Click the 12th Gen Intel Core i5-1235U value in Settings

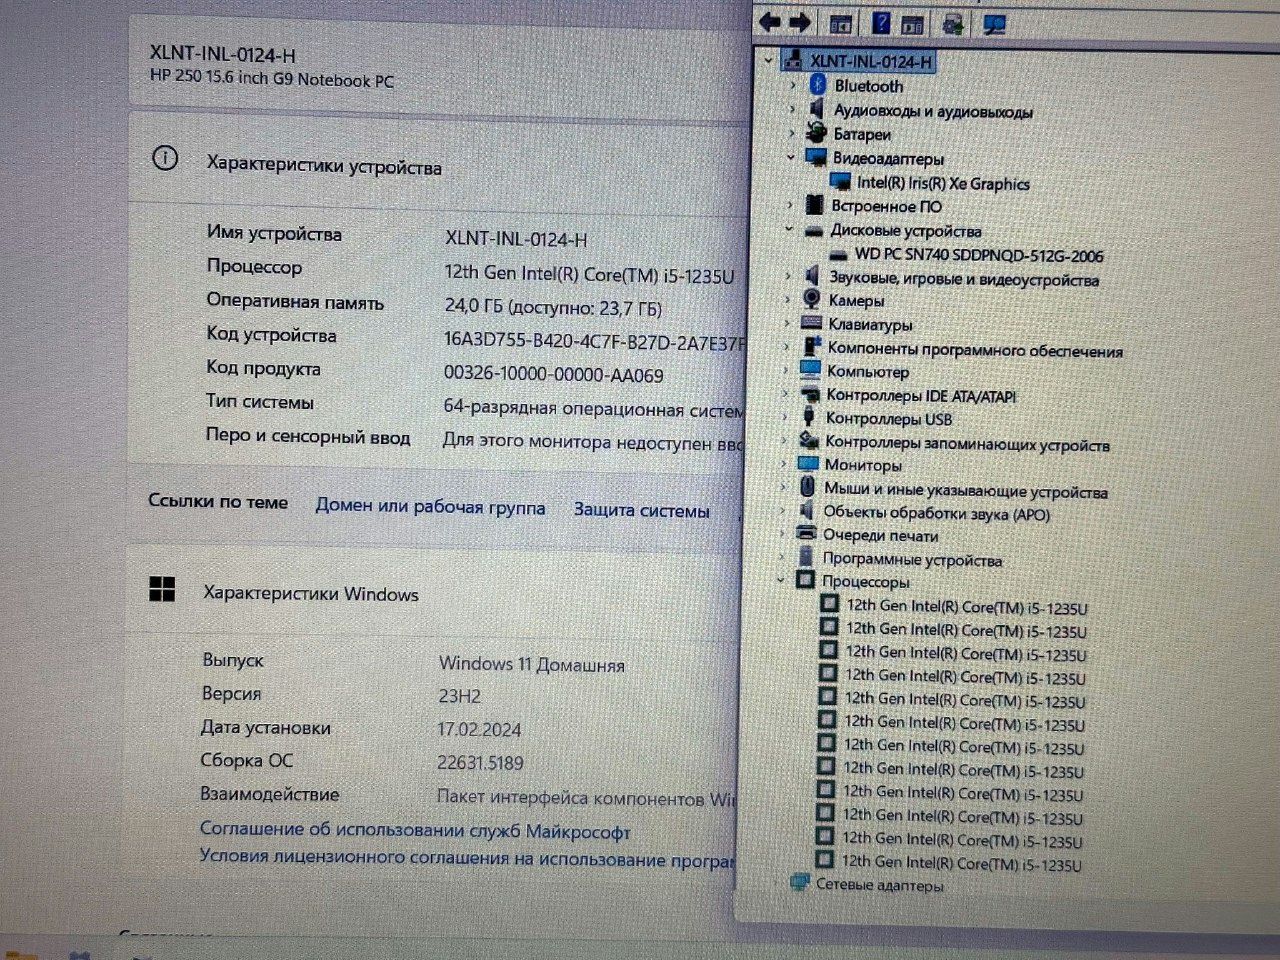coord(590,275)
